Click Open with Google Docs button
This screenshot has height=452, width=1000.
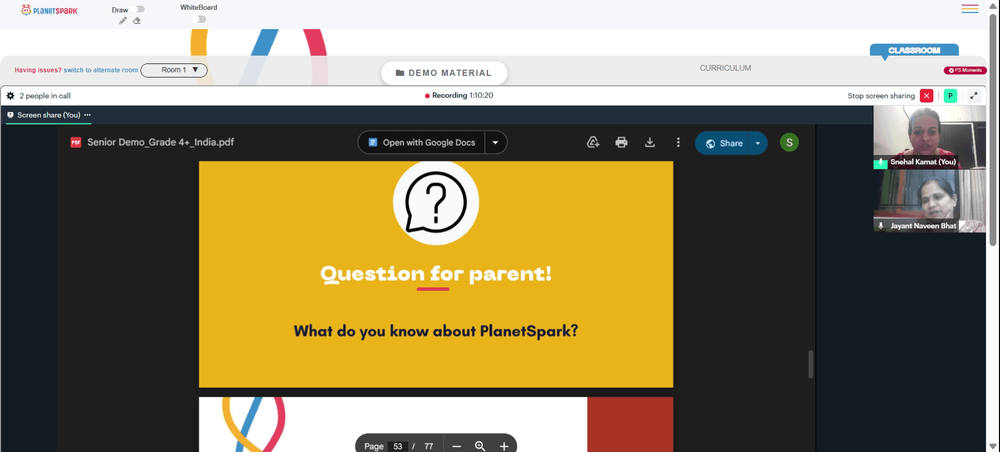click(422, 142)
